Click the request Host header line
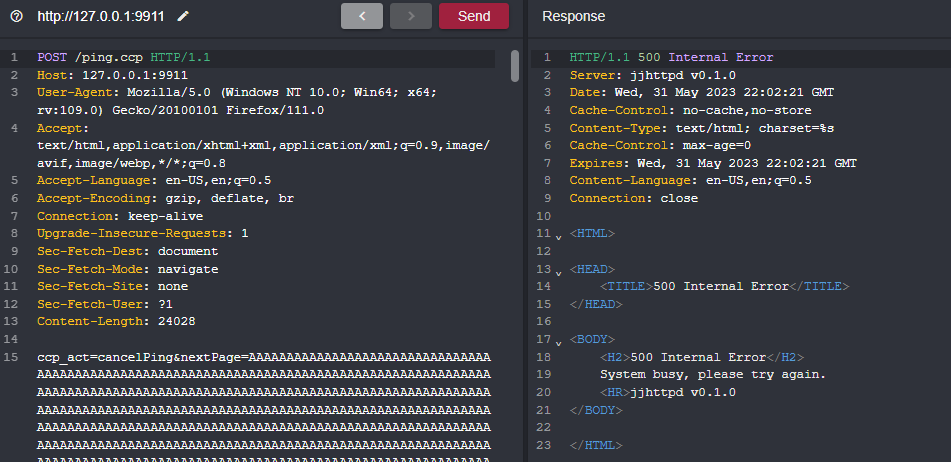The width and height of the screenshot is (951, 462). [x=112, y=75]
